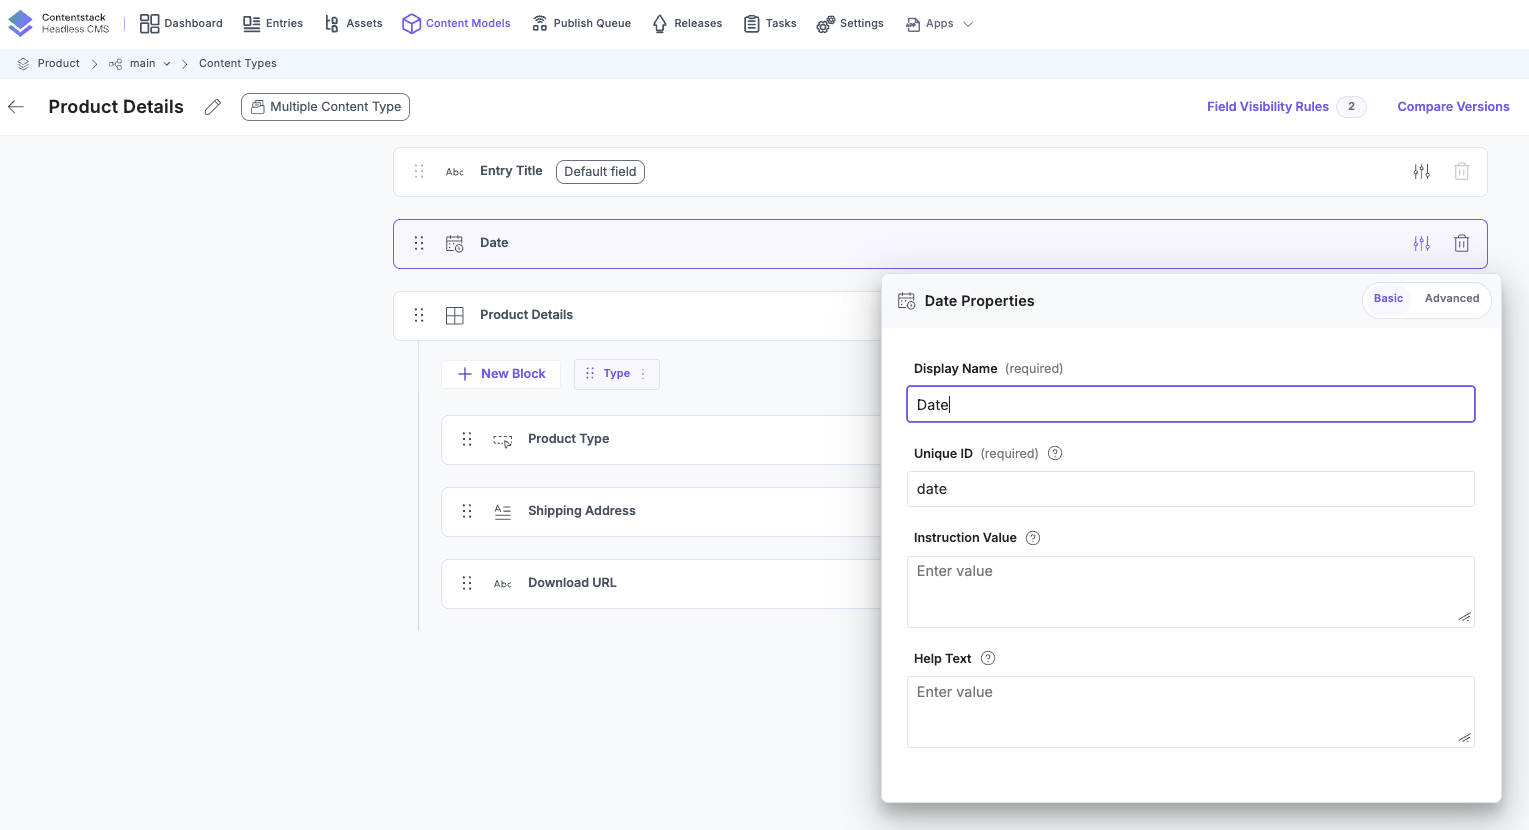The height and width of the screenshot is (830, 1529).
Task: Open the Type block options menu
Action: (643, 374)
